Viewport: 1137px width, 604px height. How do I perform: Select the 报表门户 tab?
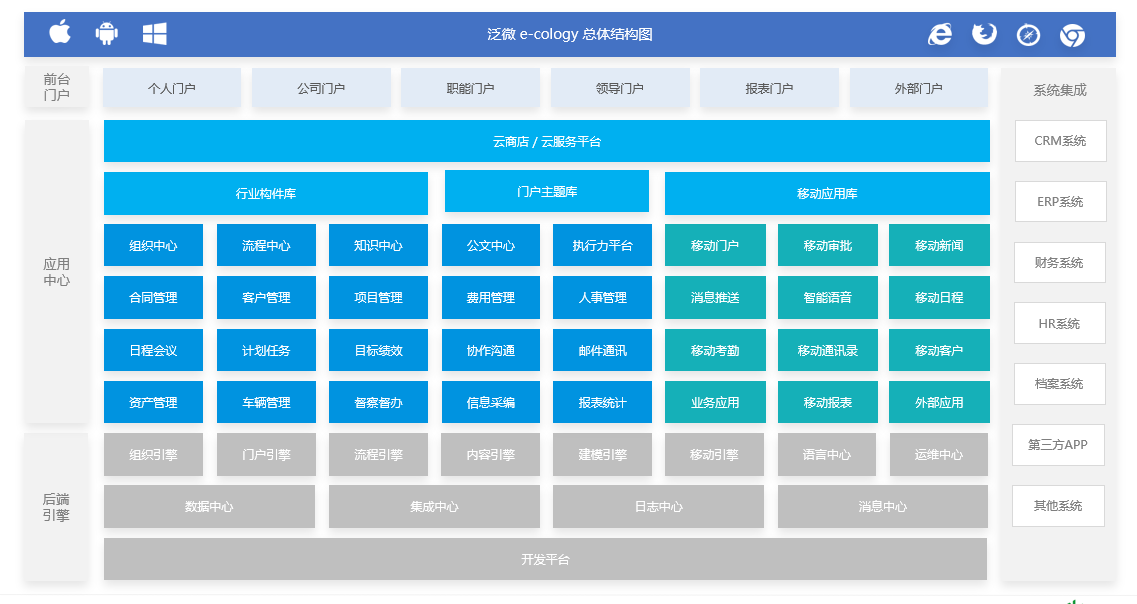pyautogui.click(x=769, y=88)
